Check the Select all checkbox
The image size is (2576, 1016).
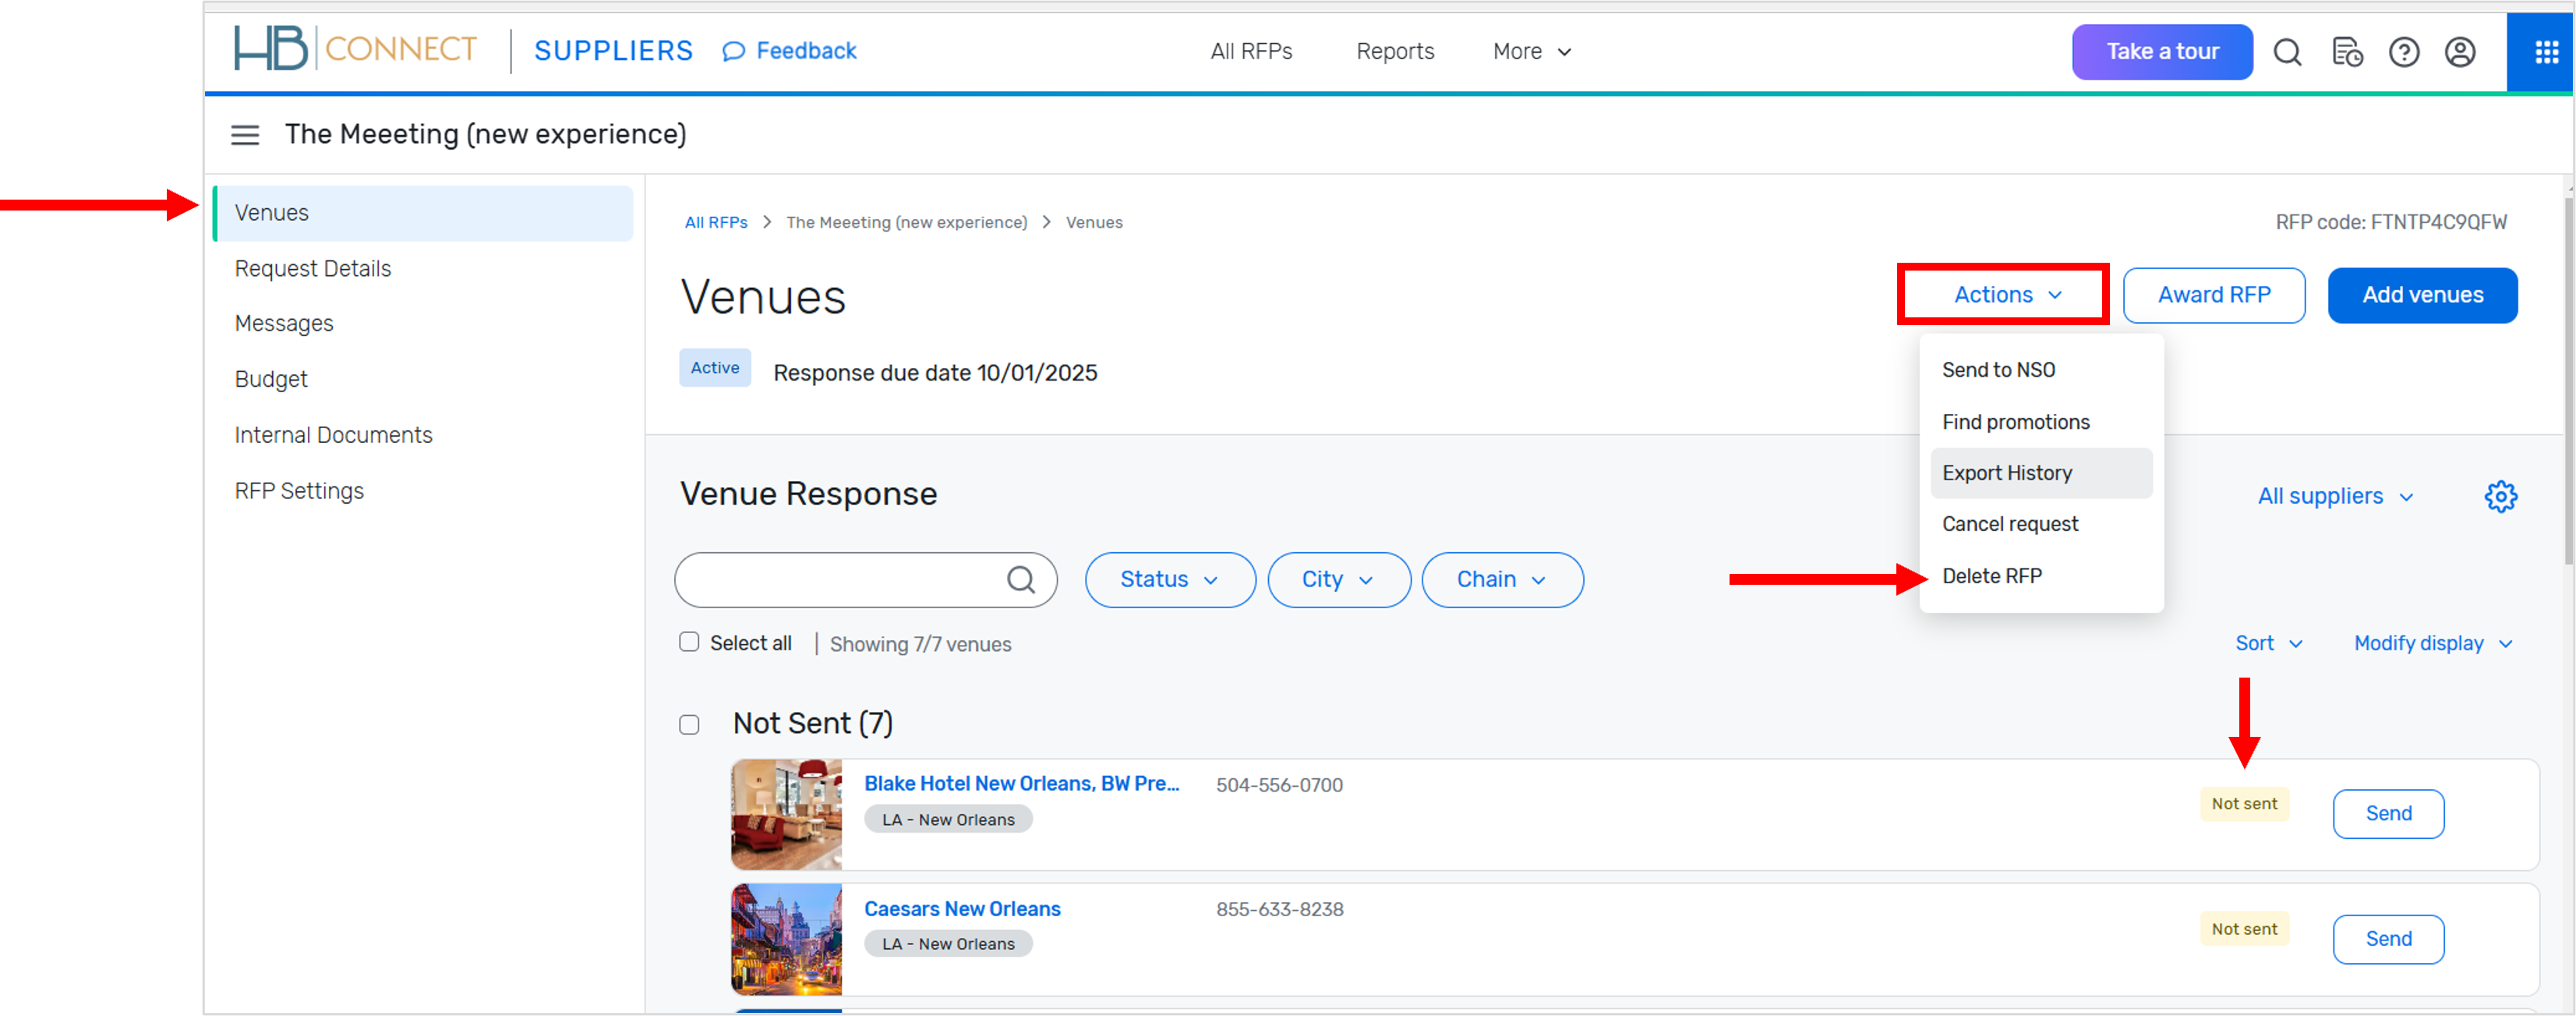[x=689, y=642]
